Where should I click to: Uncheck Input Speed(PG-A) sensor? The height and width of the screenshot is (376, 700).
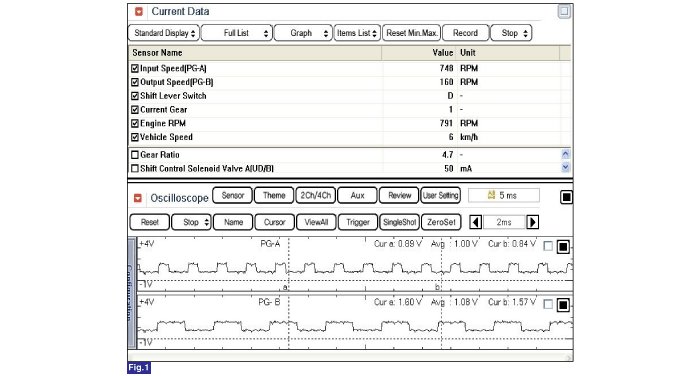(x=135, y=69)
